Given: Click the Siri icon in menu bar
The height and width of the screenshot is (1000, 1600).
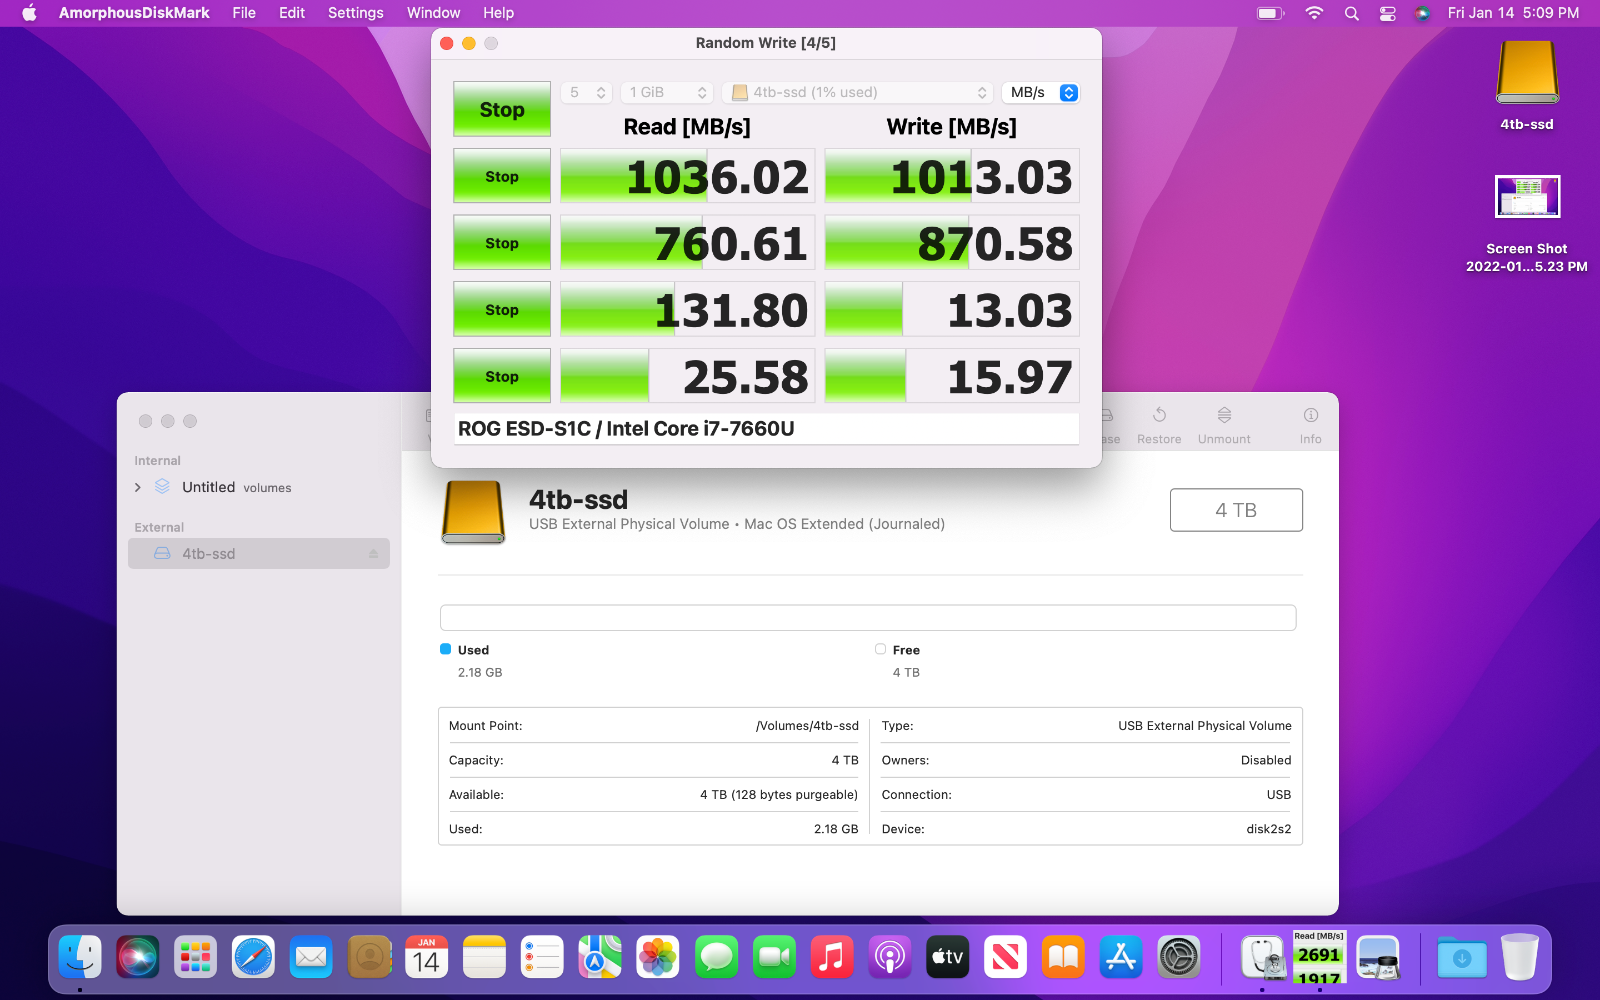Looking at the screenshot, I should pos(1422,13).
